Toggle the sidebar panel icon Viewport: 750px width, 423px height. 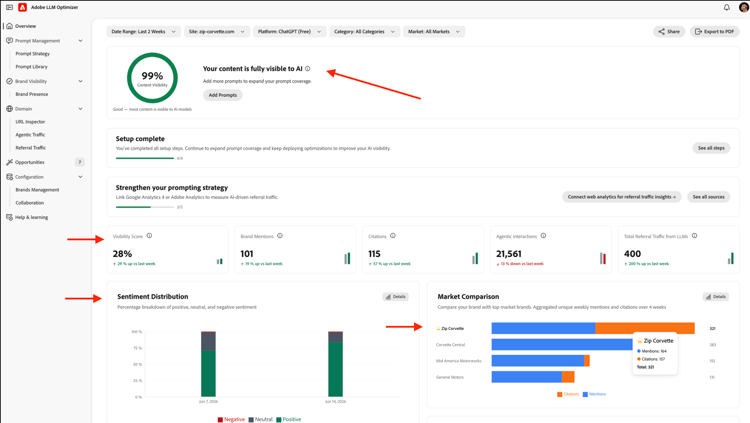tap(9, 7)
